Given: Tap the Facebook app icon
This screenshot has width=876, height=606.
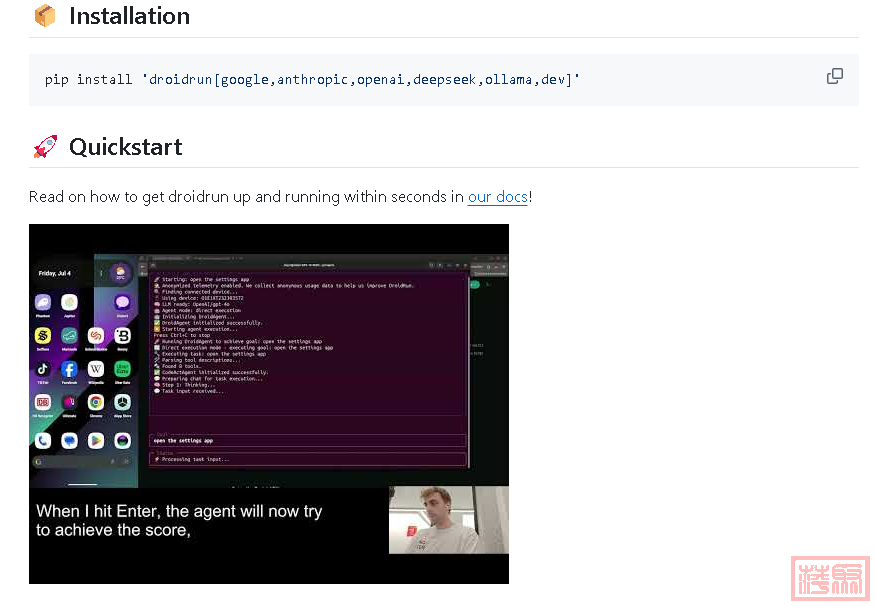Looking at the screenshot, I should pos(69,369).
